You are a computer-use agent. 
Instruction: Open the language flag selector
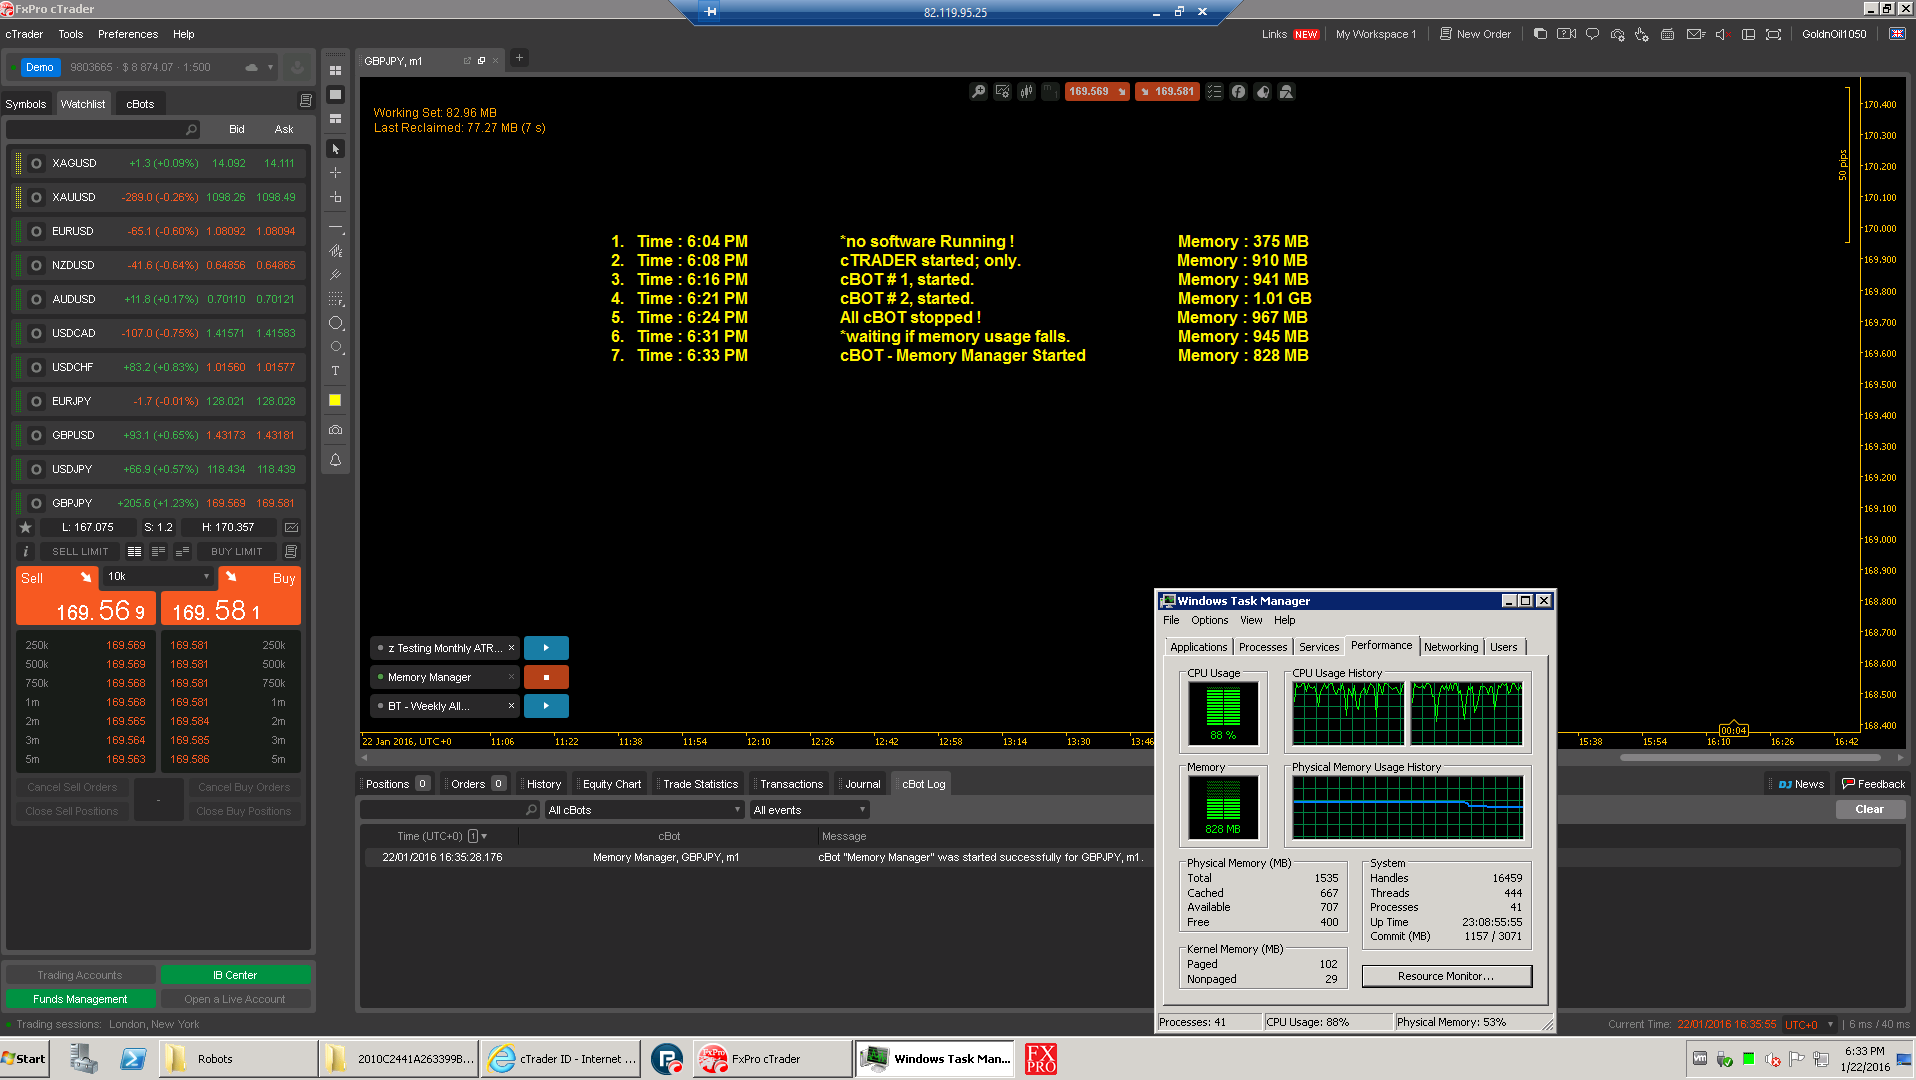point(1897,34)
